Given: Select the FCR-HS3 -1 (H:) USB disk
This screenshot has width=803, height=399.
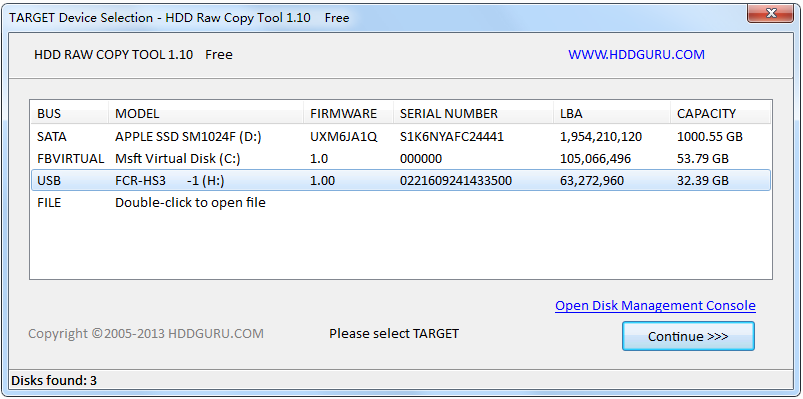Looking at the screenshot, I should coord(401,180).
